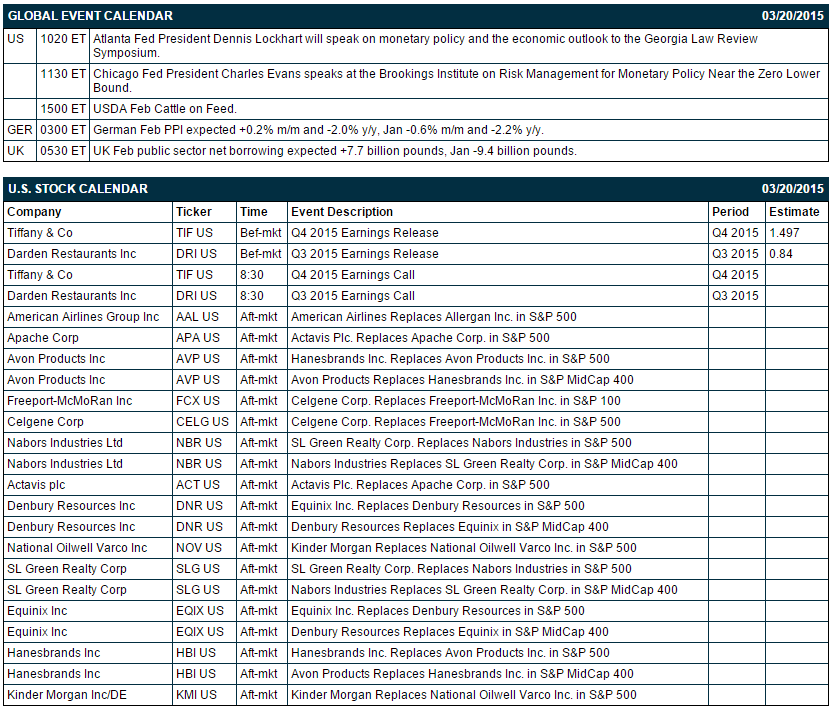Click Apache Corp company cell

point(43,338)
